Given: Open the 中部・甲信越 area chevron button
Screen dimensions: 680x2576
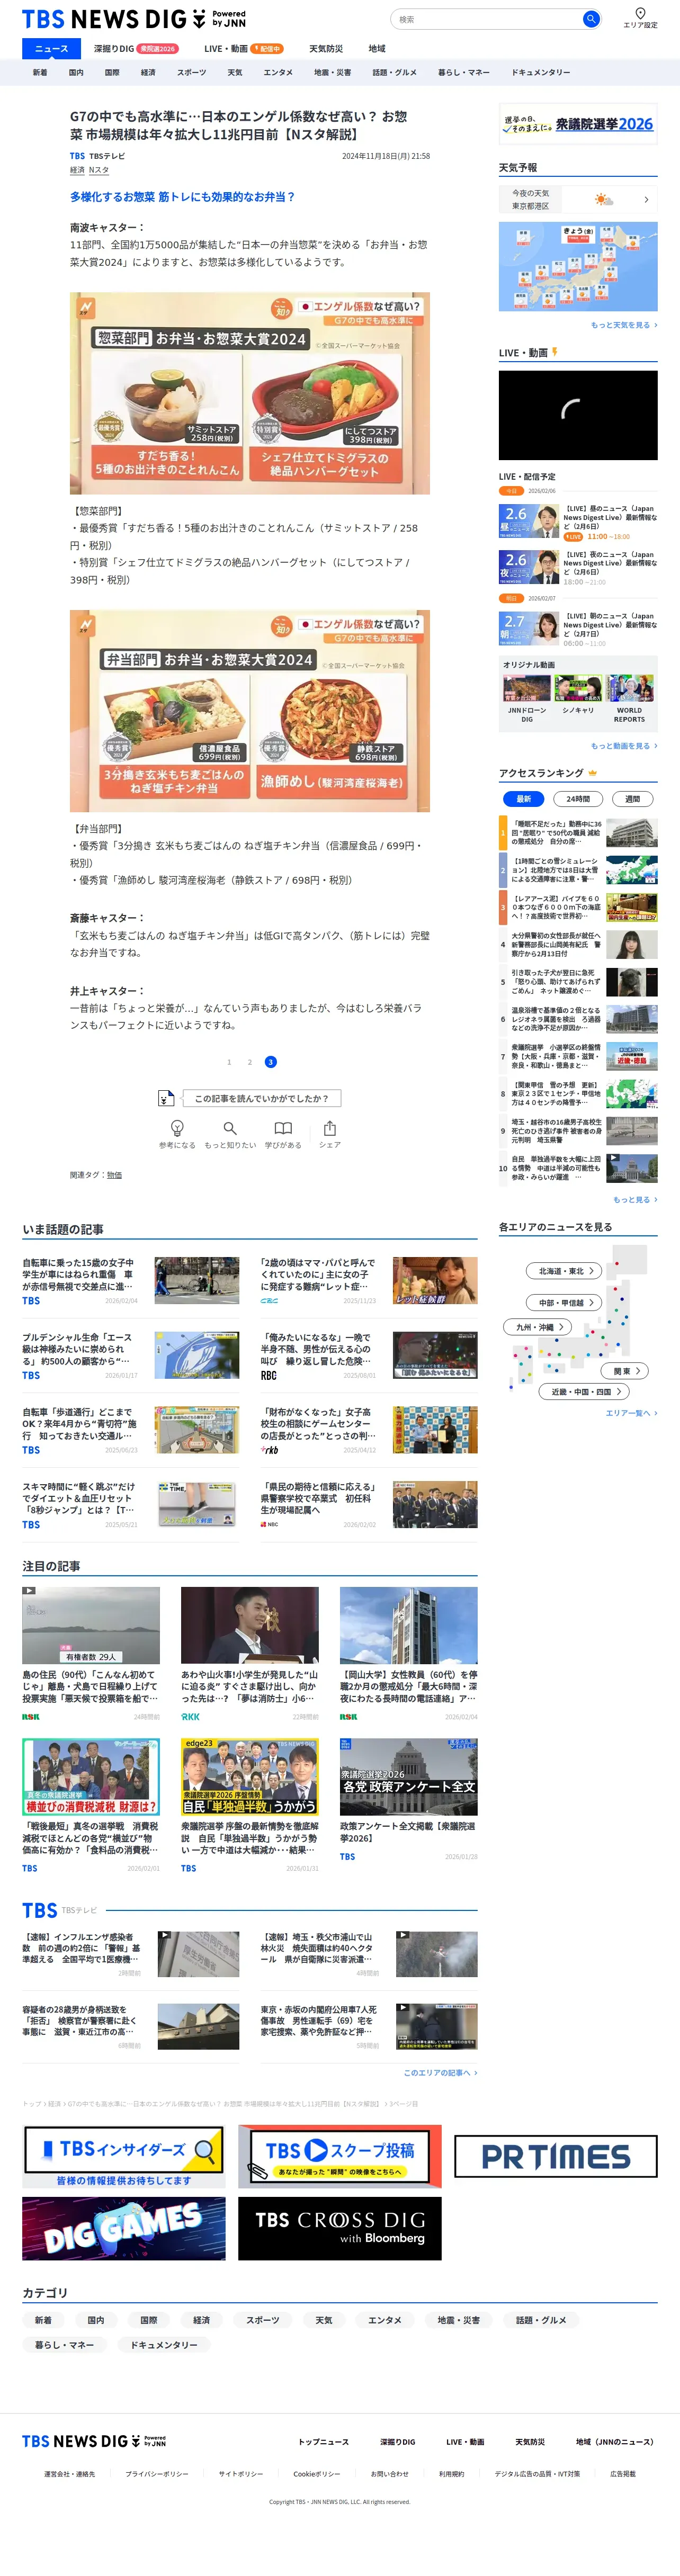Looking at the screenshot, I should pyautogui.click(x=565, y=1303).
